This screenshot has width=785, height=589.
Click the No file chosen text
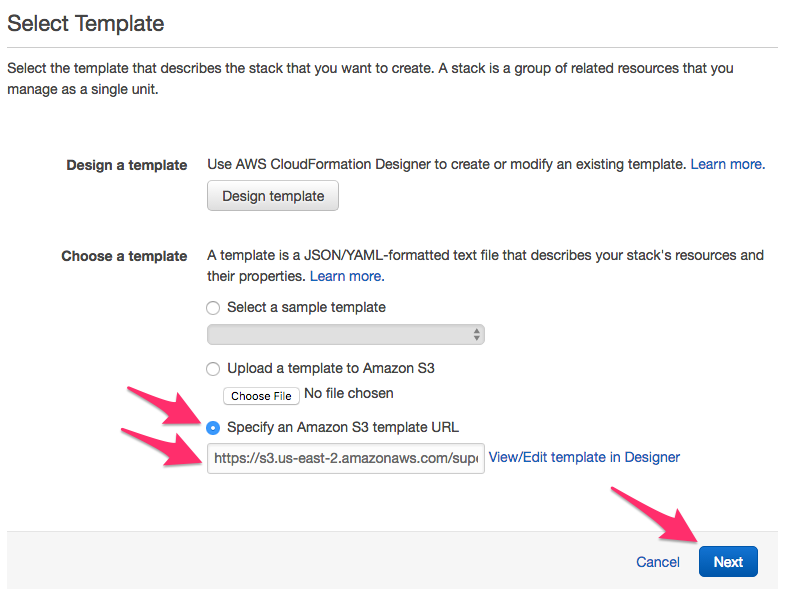(x=348, y=394)
